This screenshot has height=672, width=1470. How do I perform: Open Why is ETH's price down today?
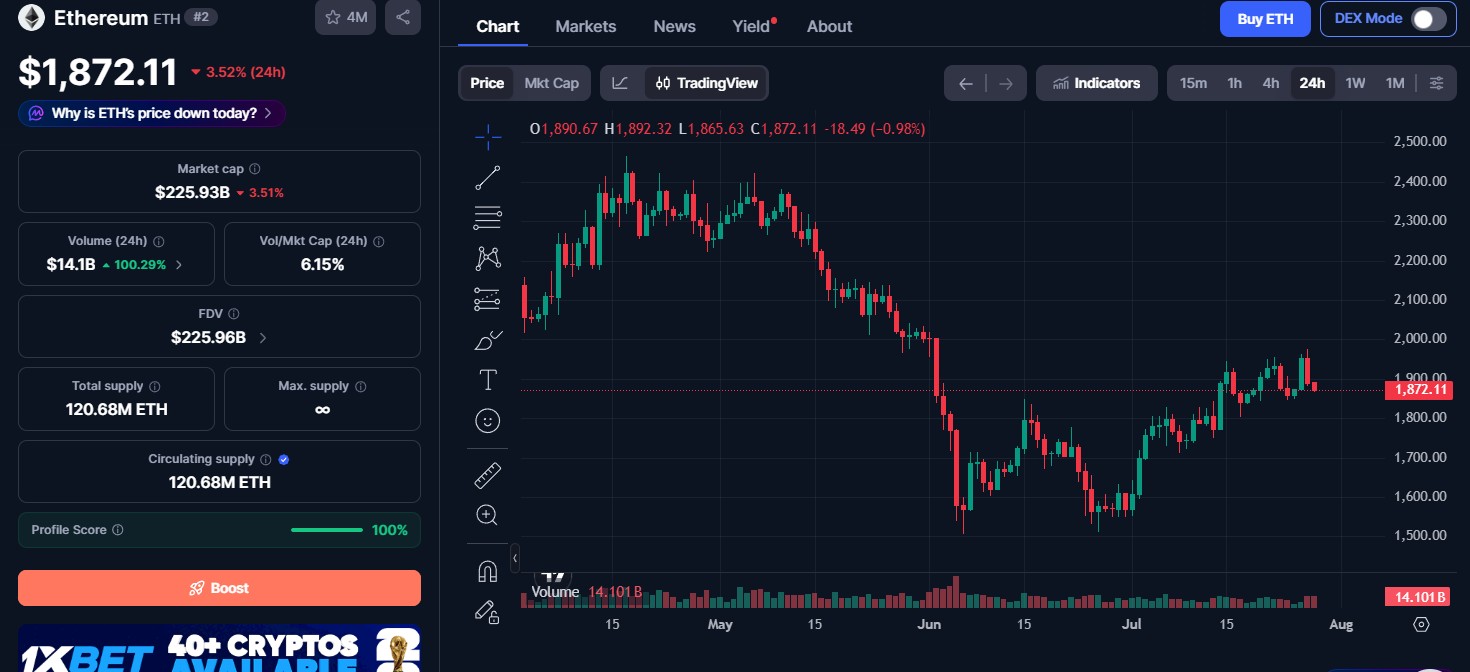click(152, 113)
